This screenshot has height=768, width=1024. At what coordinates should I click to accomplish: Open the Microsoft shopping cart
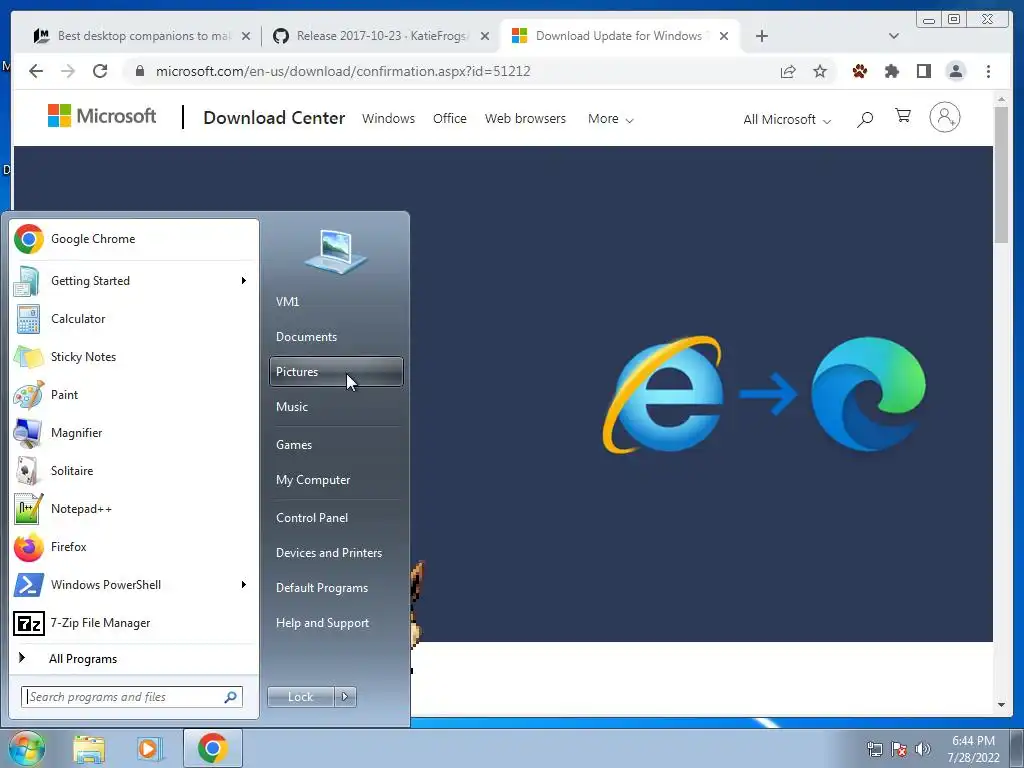(903, 116)
